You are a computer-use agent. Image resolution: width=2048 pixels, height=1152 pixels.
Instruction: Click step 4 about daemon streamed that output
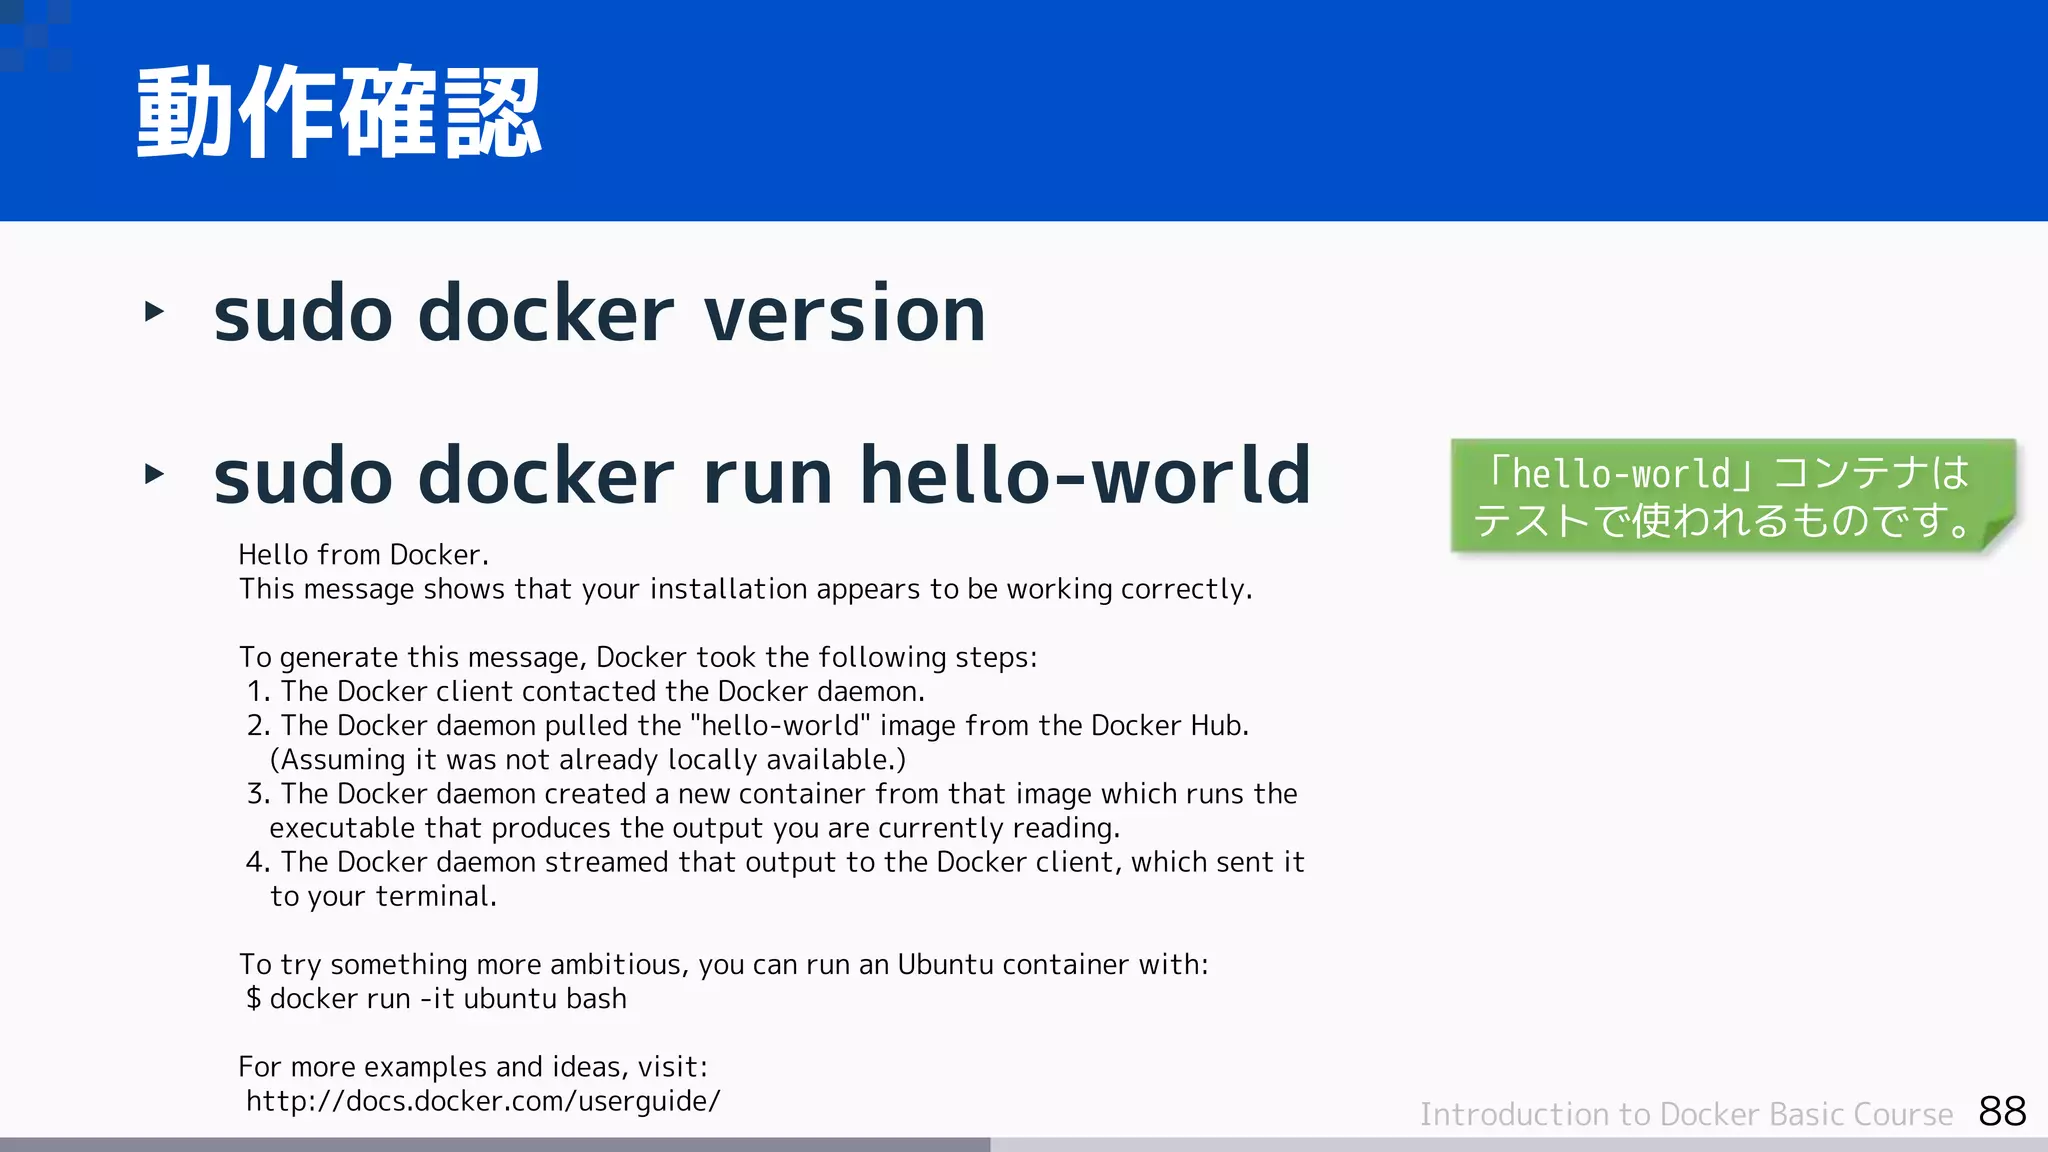tap(775, 862)
